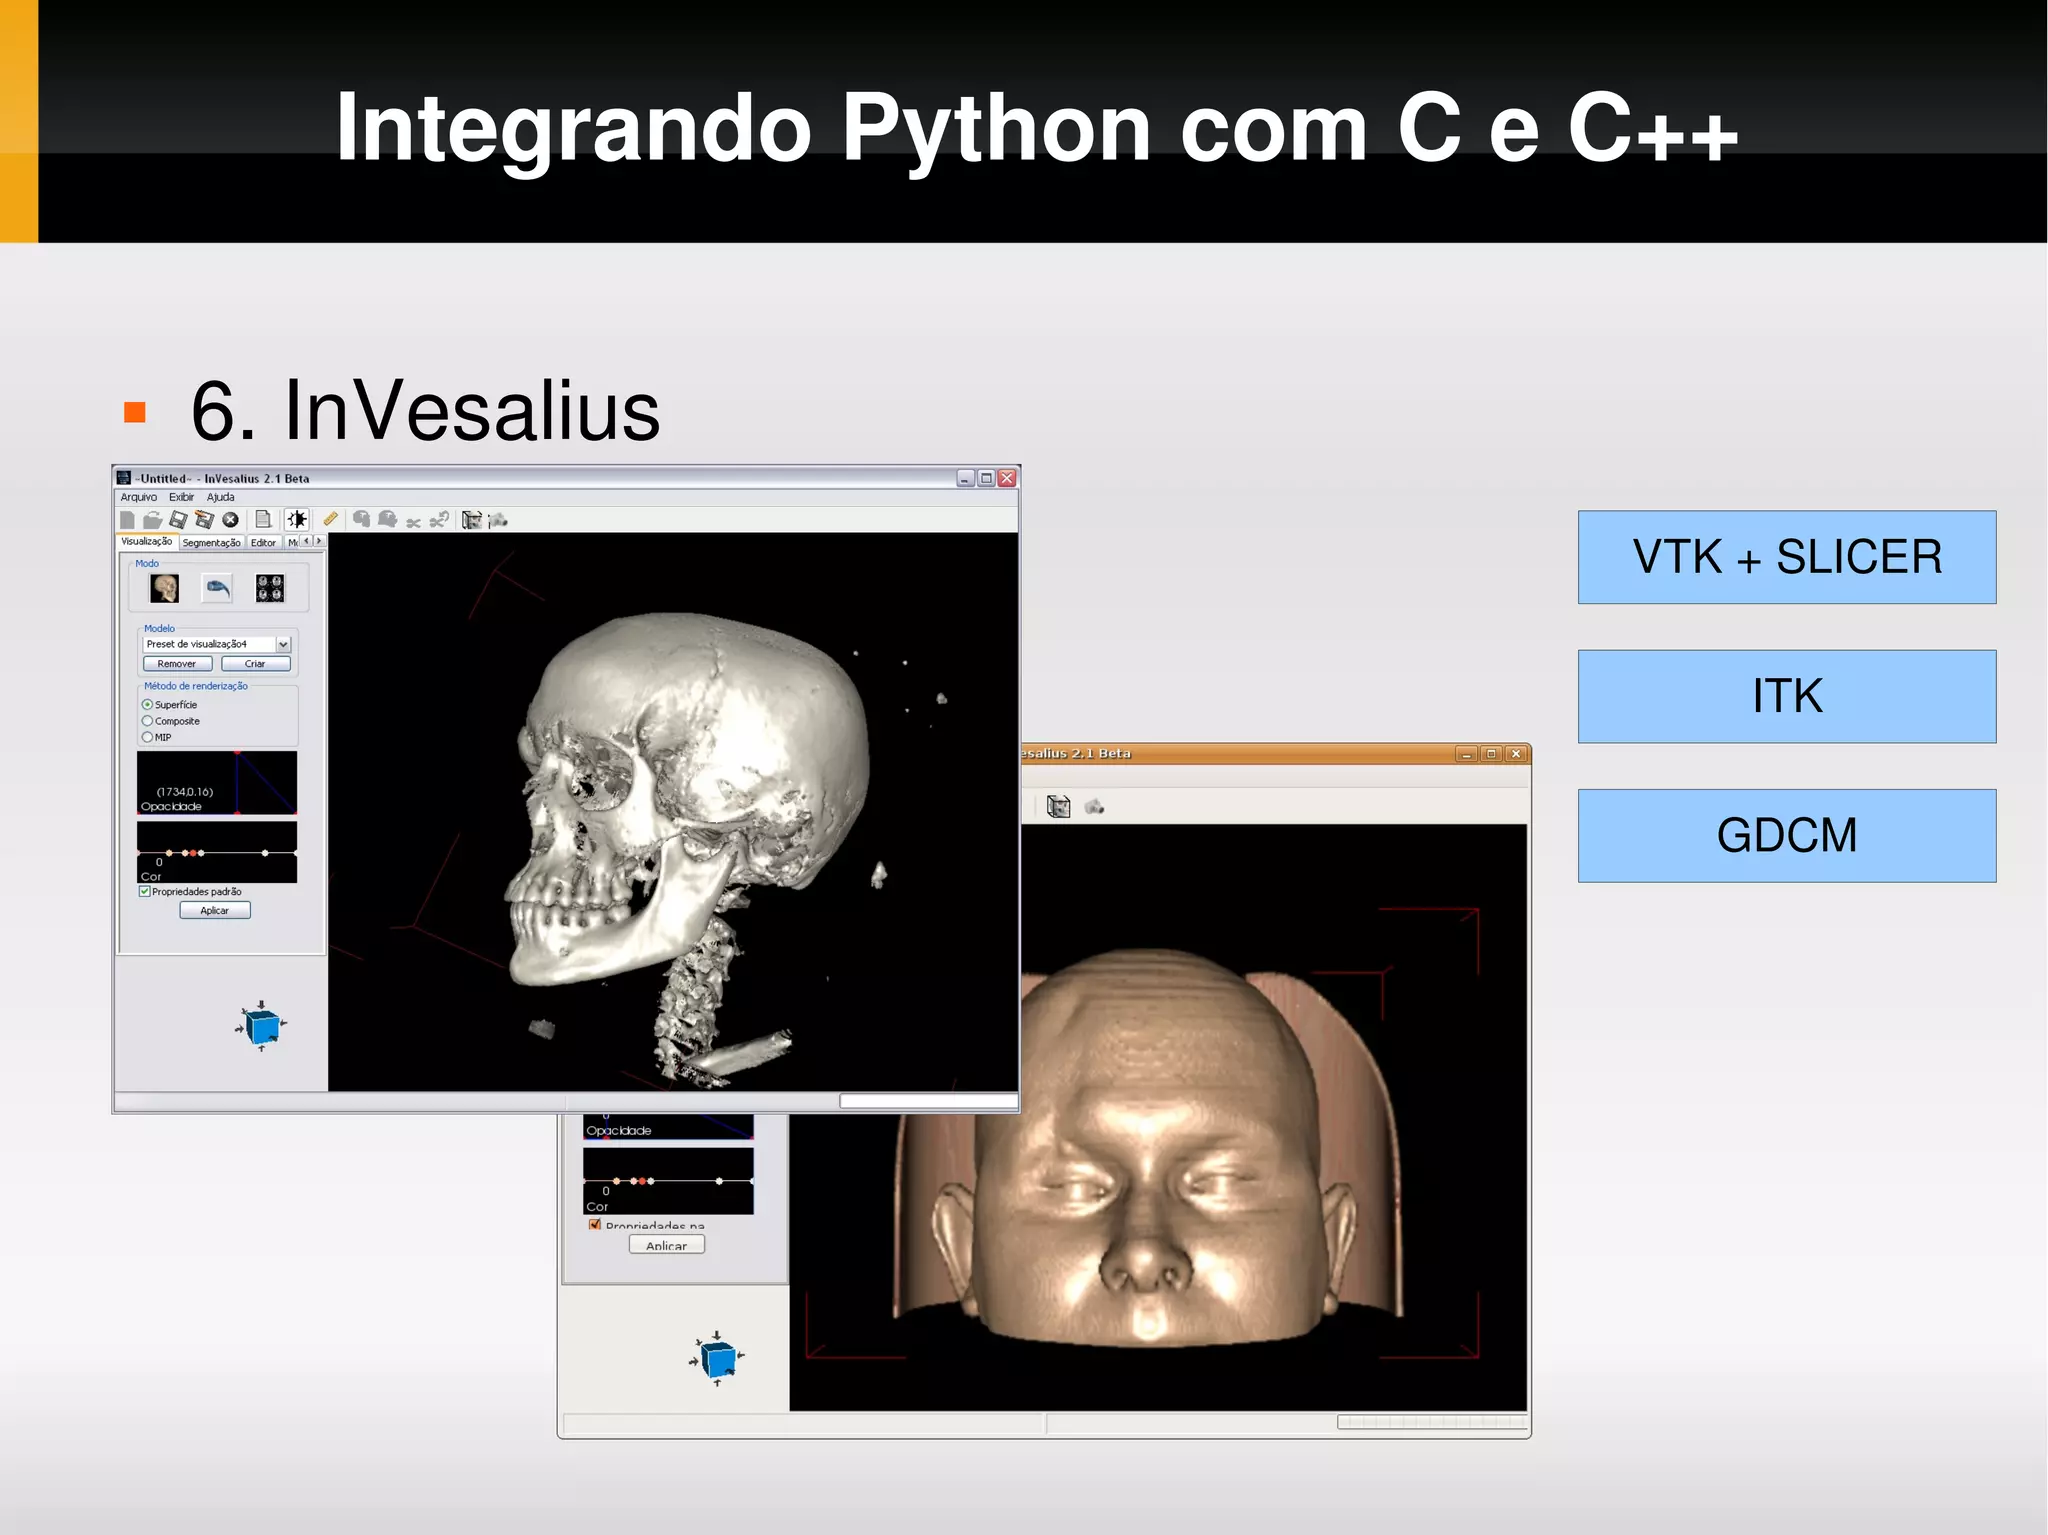
Task: Switch to the Editor tab
Action: 264,543
